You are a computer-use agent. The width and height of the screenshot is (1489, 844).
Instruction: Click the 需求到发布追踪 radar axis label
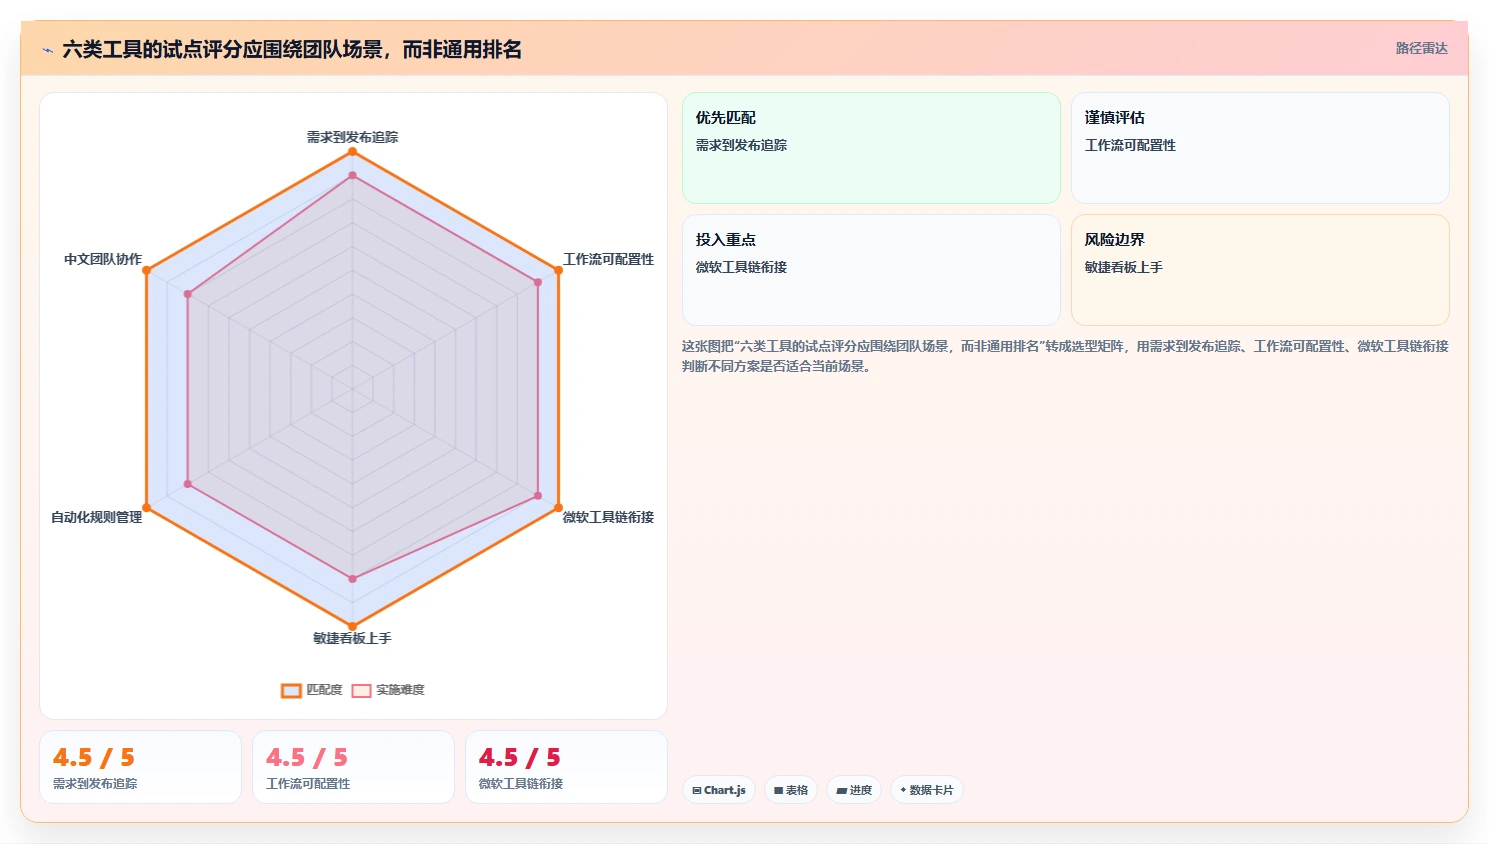pyautogui.click(x=352, y=137)
